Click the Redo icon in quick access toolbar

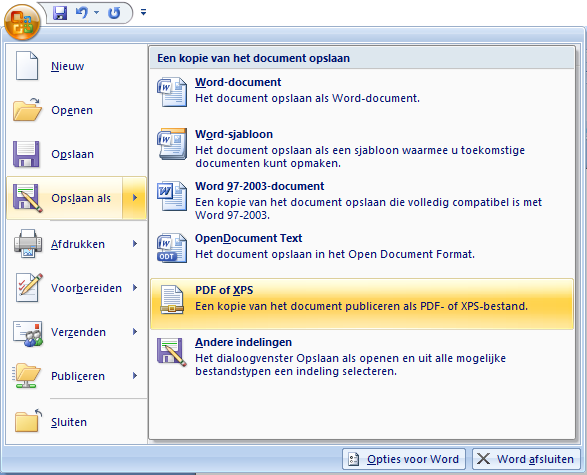click(114, 13)
